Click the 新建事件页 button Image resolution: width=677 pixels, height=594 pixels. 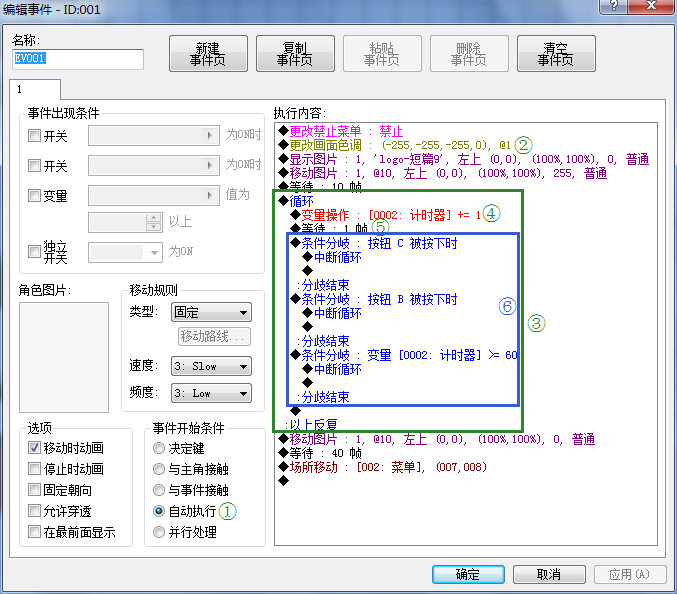[x=208, y=53]
